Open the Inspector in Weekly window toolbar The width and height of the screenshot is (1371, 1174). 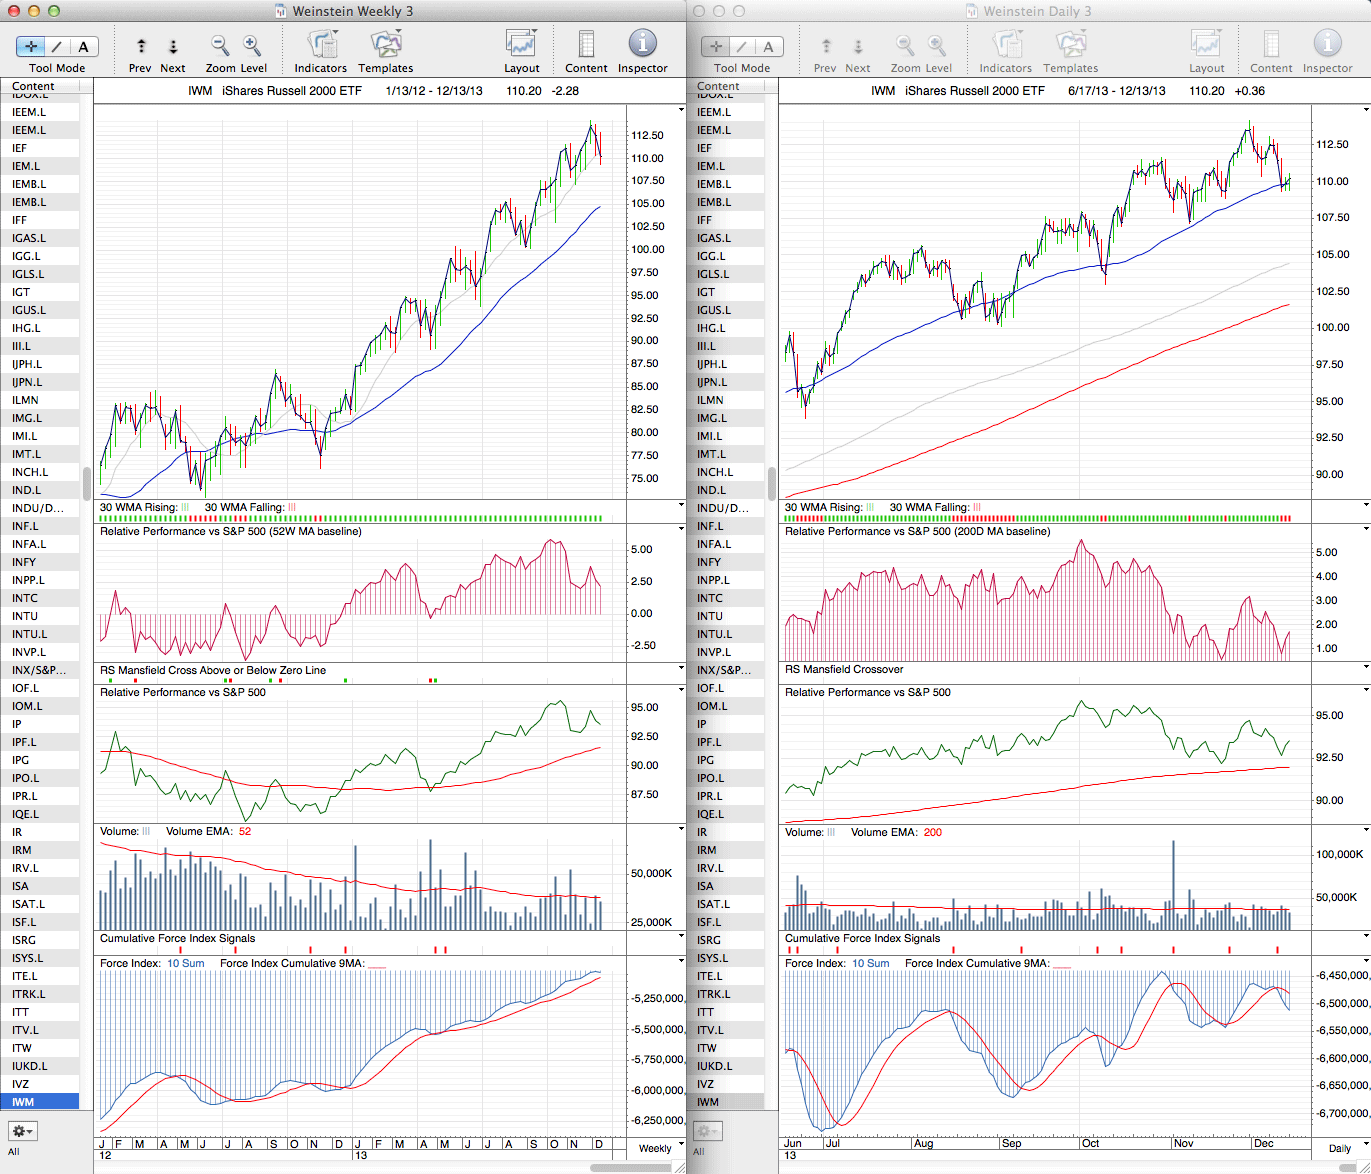(x=642, y=44)
